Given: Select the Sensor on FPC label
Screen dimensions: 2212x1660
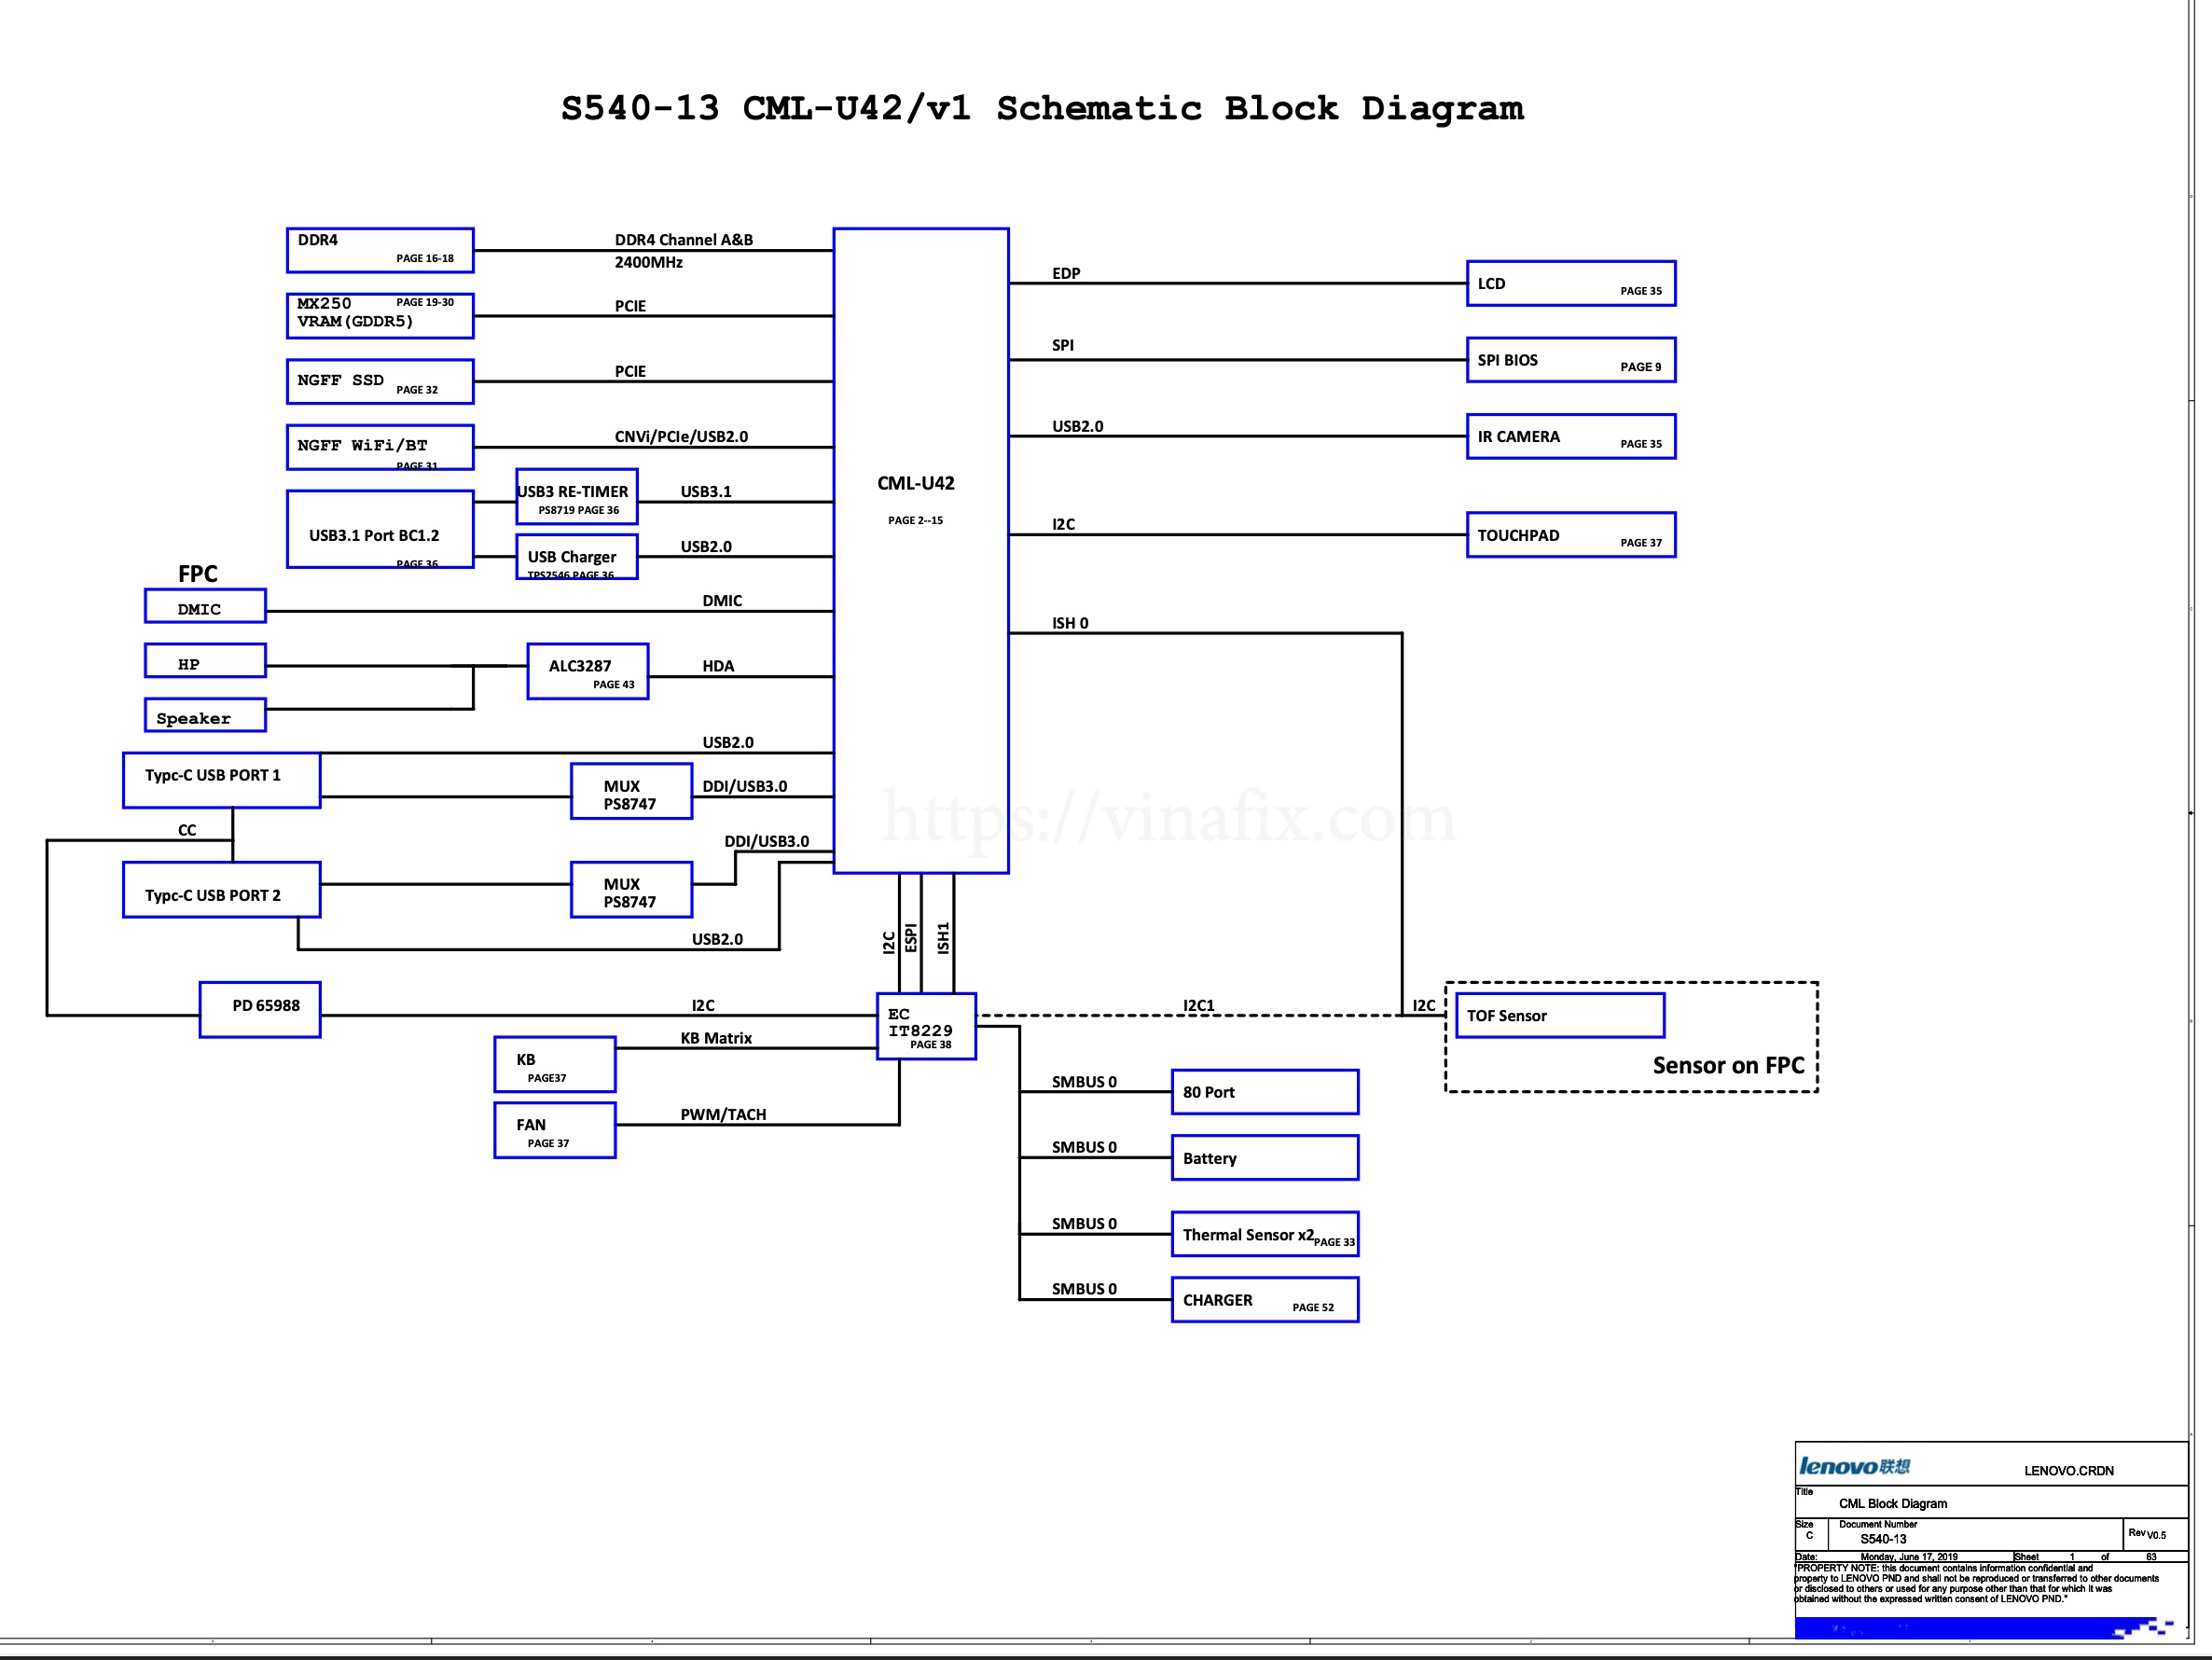Looking at the screenshot, I should tap(1728, 1066).
